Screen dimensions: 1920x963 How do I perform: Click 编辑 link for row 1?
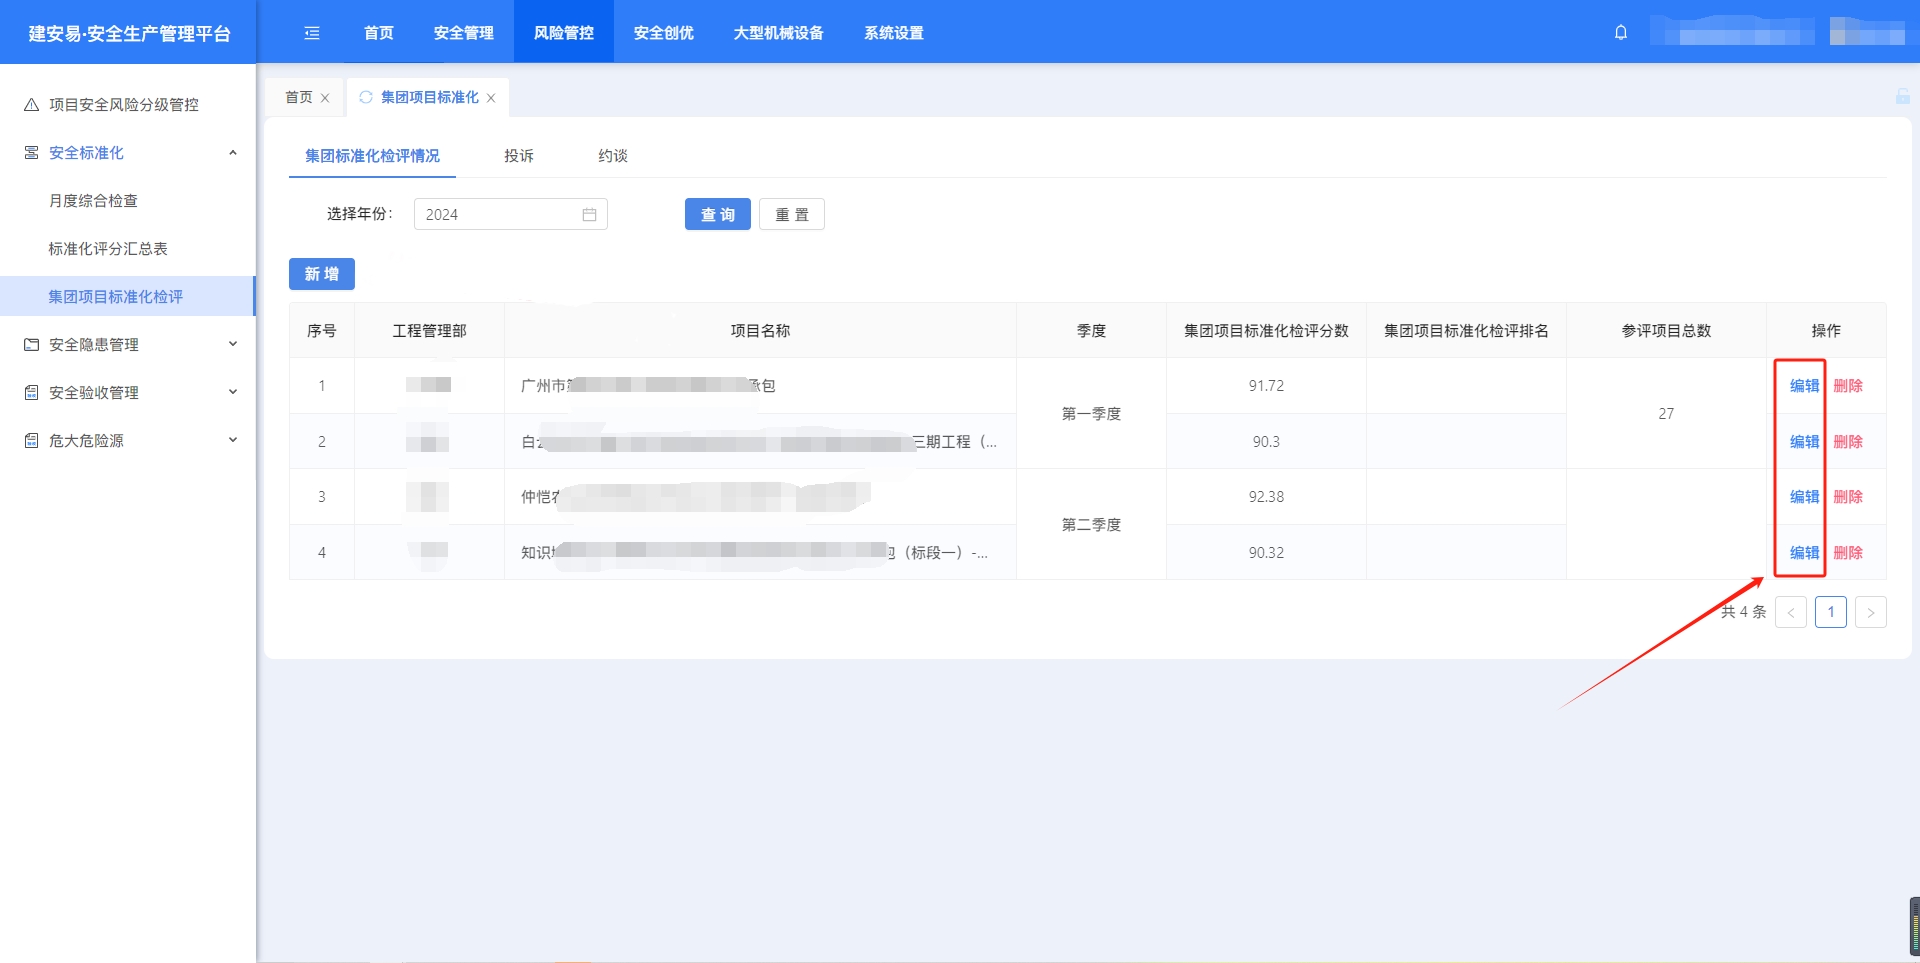1803,386
